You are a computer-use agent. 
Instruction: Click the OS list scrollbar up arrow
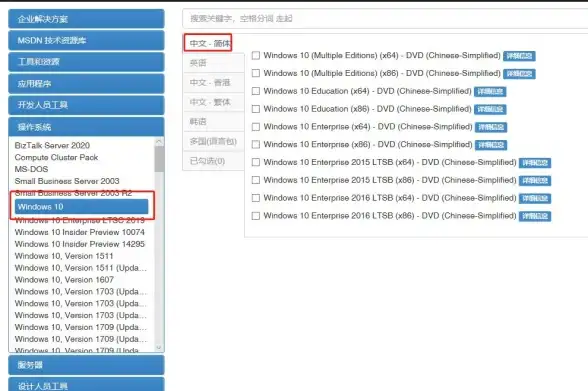click(x=159, y=141)
